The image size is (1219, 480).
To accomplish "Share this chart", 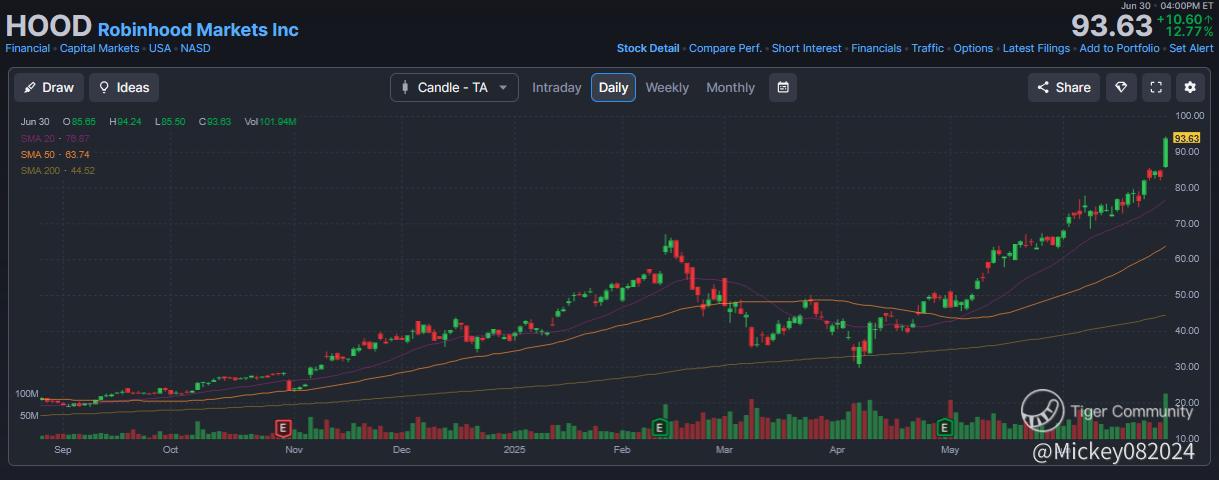I will click(1064, 88).
